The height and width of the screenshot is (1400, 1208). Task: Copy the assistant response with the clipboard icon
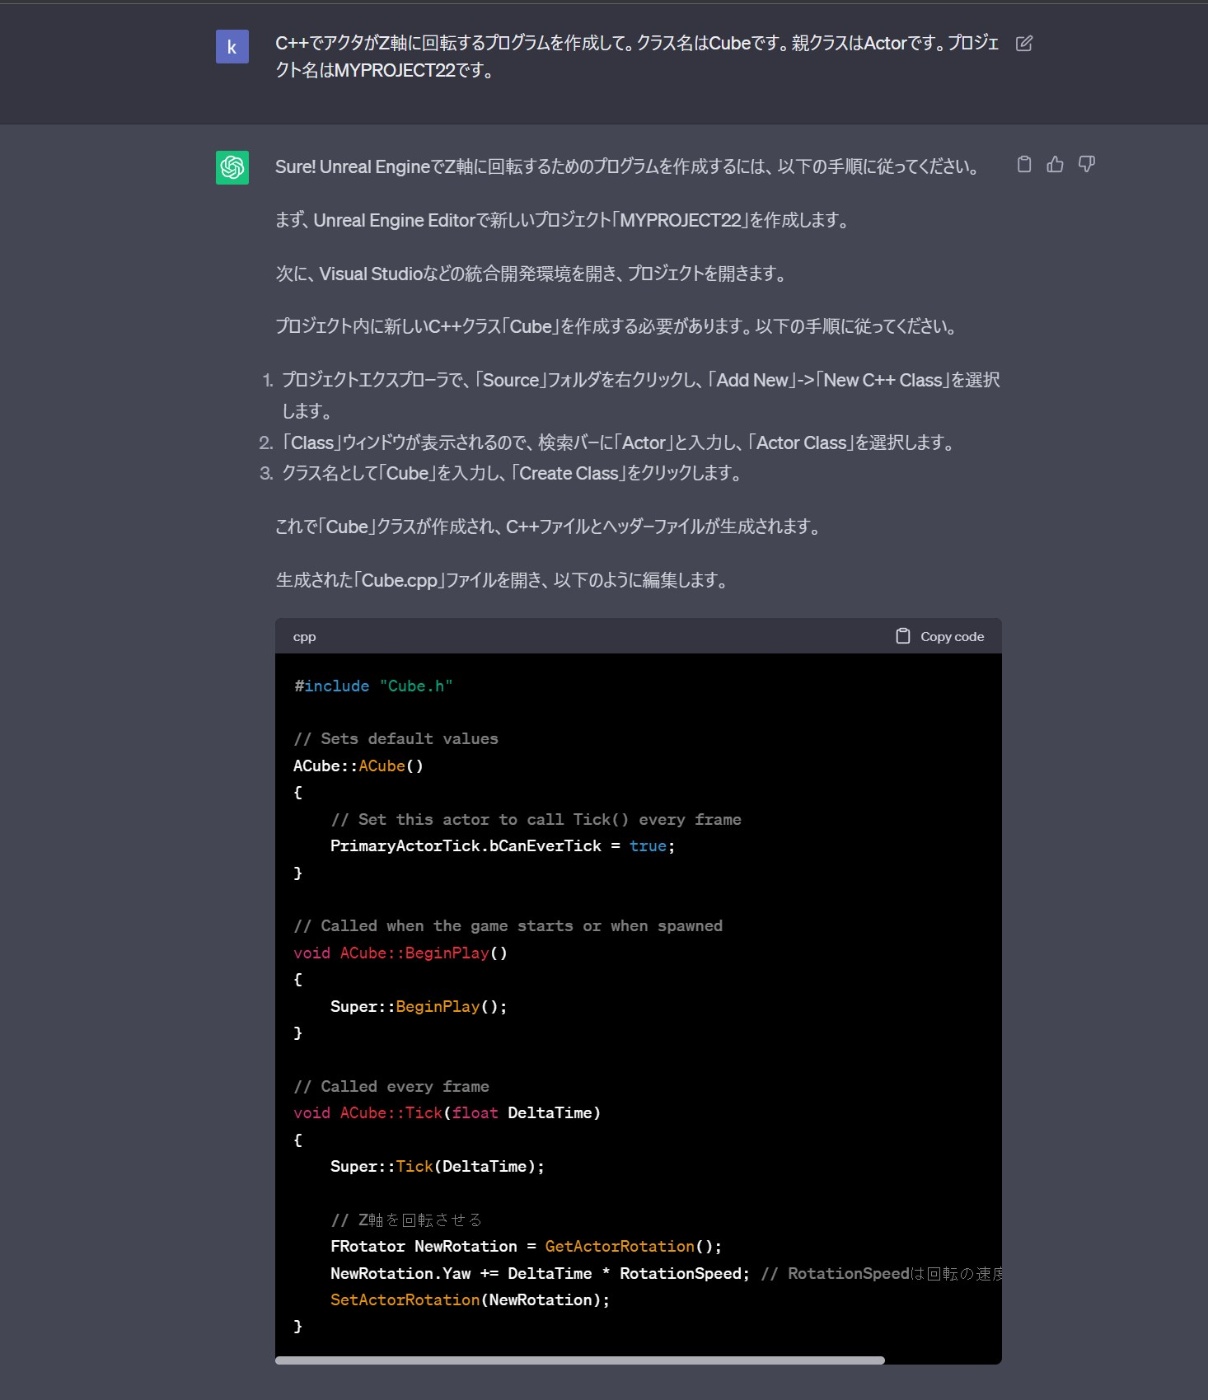1024,164
